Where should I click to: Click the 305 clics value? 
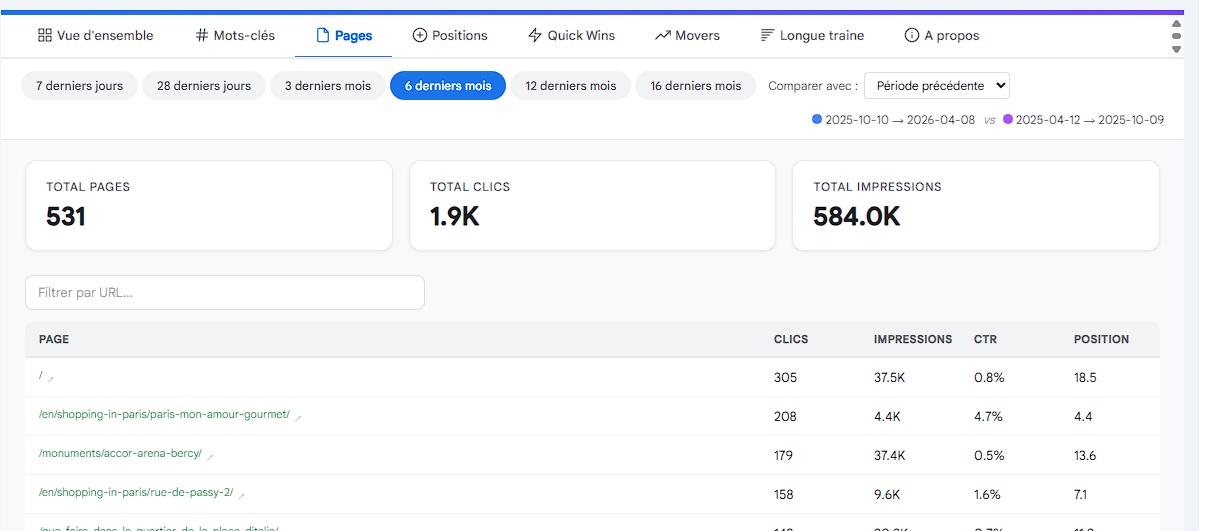pyautogui.click(x=786, y=377)
